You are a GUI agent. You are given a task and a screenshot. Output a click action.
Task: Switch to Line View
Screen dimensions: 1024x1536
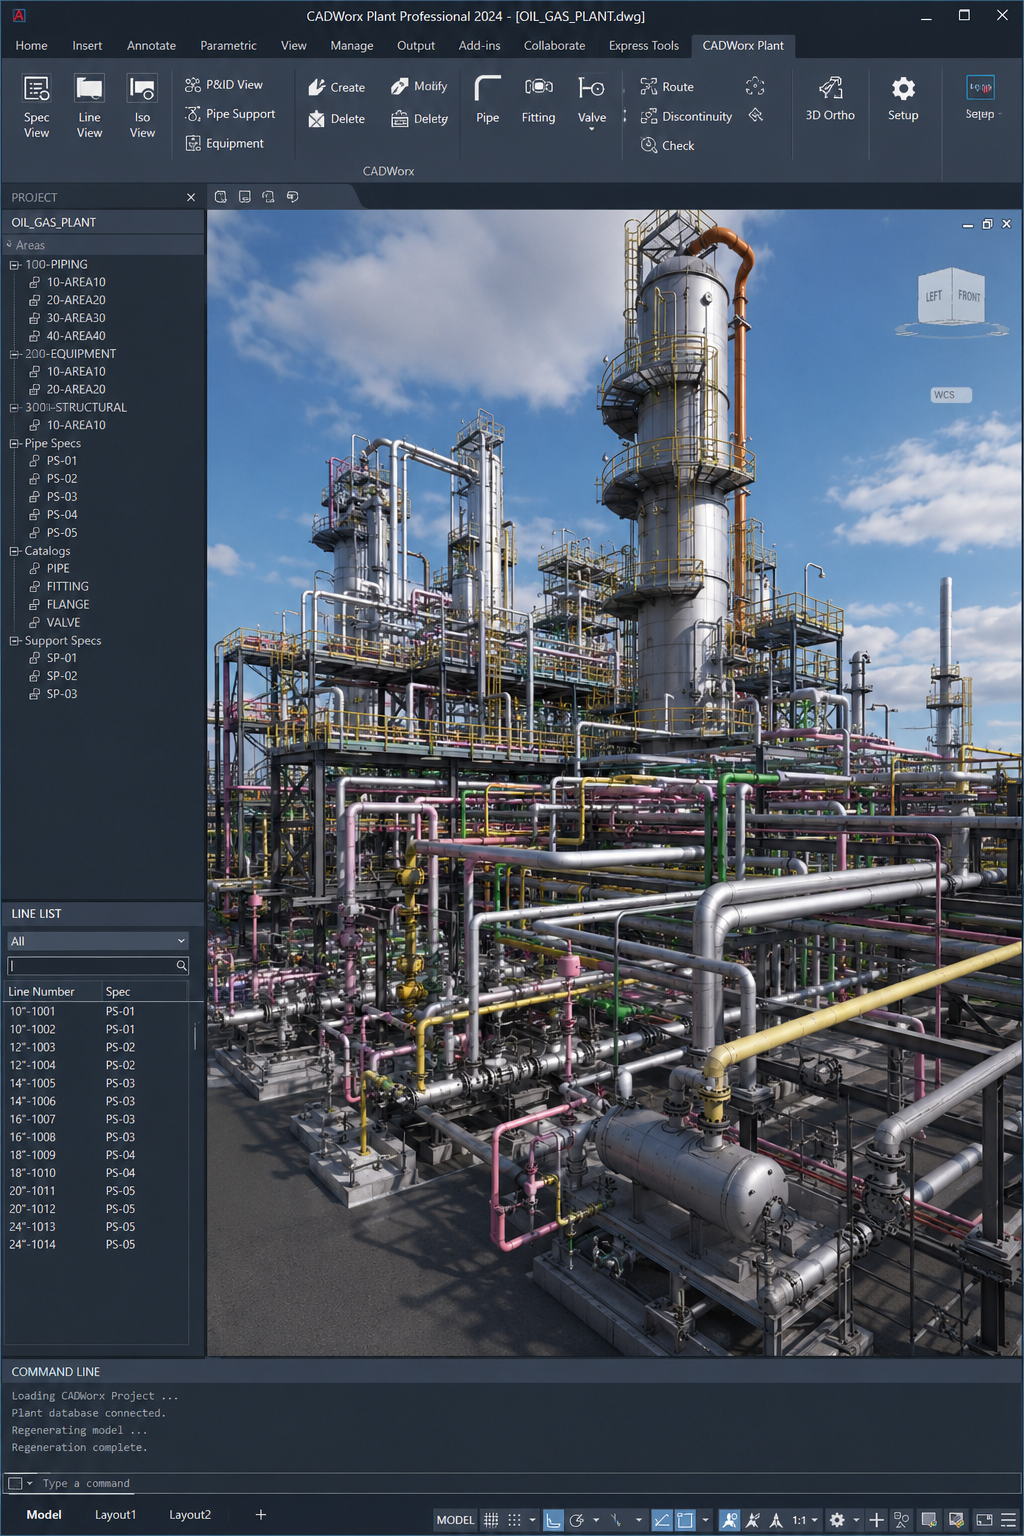click(x=89, y=106)
